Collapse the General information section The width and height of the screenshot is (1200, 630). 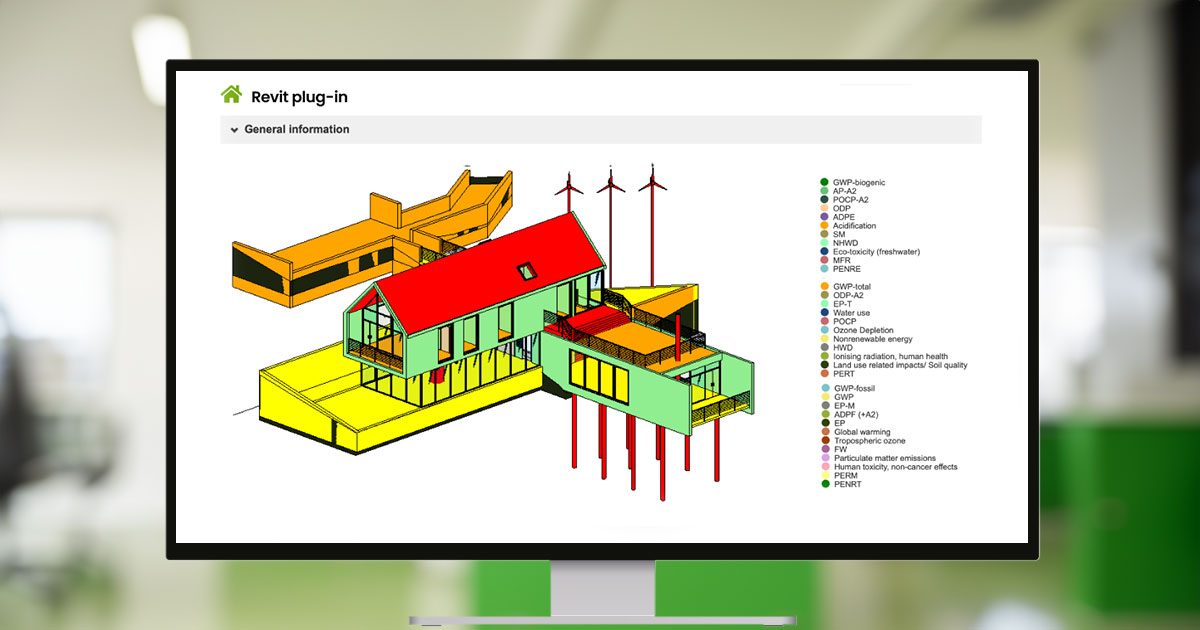(234, 130)
